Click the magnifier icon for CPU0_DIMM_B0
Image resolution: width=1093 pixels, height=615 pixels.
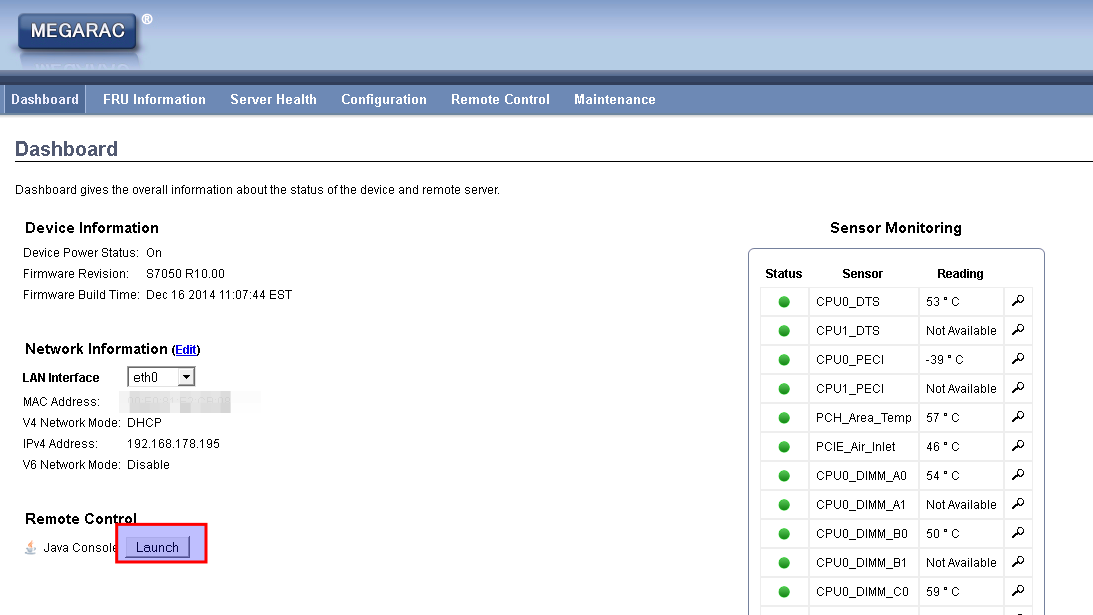click(1019, 533)
